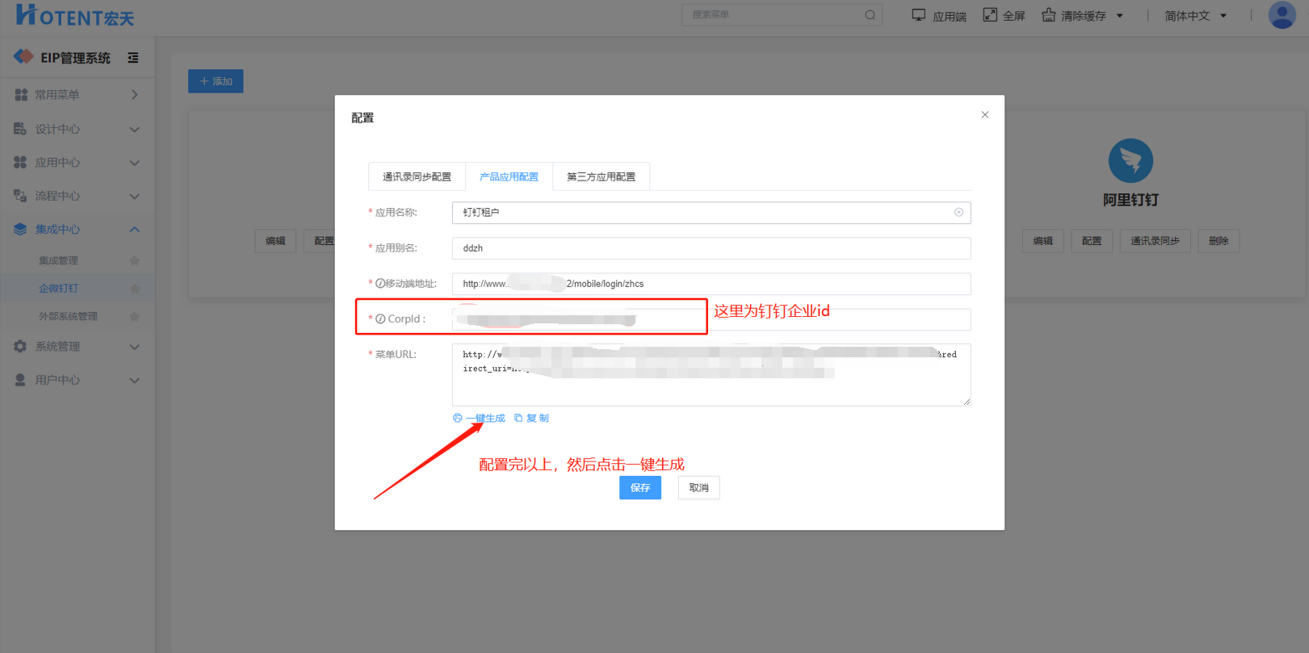Click into the 应用别名 input field
Image resolution: width=1309 pixels, height=653 pixels.
pos(711,248)
